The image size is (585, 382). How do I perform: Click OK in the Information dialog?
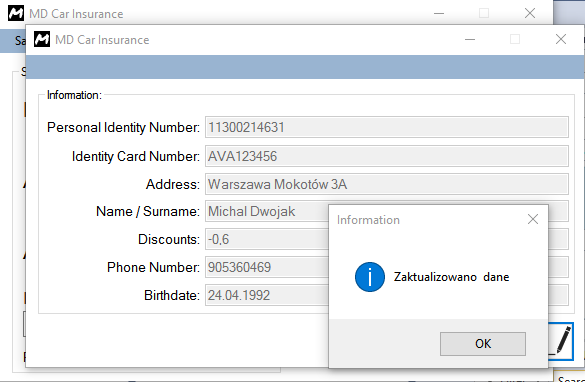[483, 344]
